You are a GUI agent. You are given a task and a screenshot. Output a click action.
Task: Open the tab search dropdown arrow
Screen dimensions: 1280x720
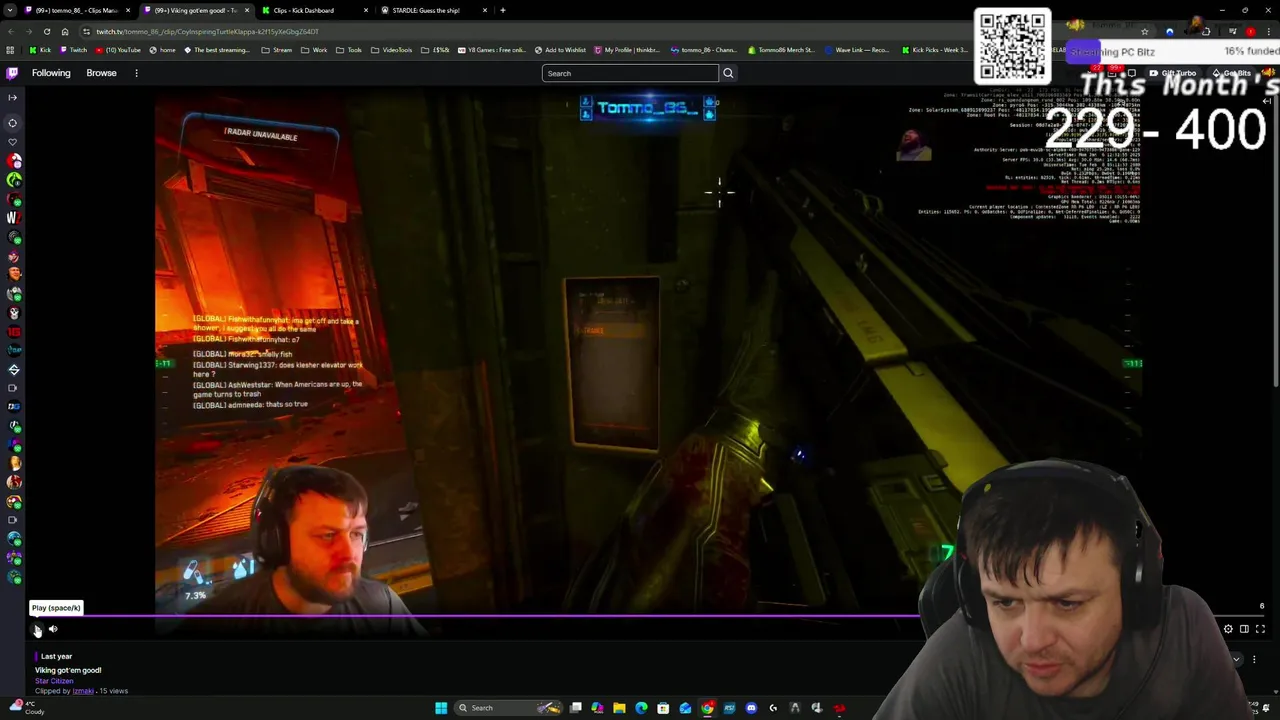pyautogui.click(x=10, y=10)
